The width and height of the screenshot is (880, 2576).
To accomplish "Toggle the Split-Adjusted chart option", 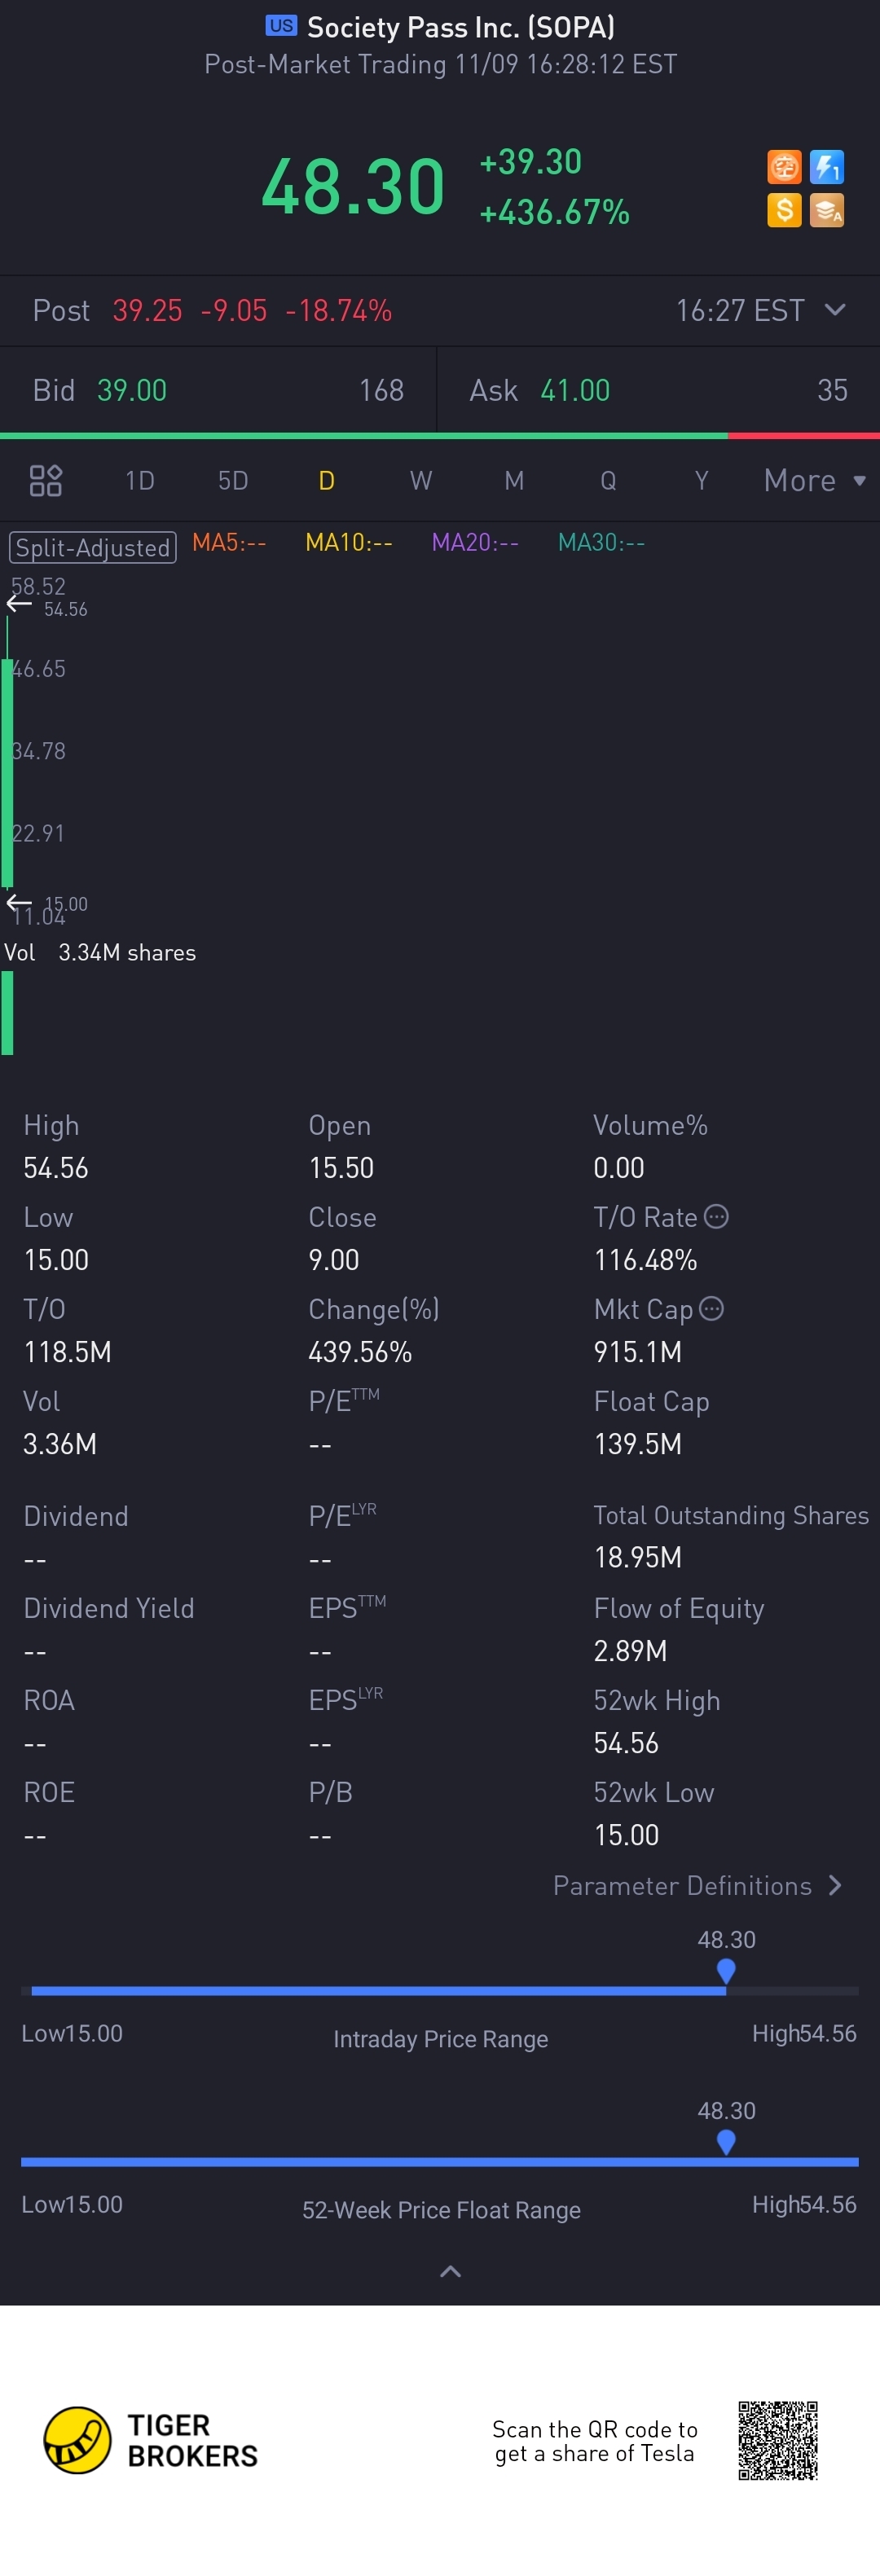I will 93,547.
